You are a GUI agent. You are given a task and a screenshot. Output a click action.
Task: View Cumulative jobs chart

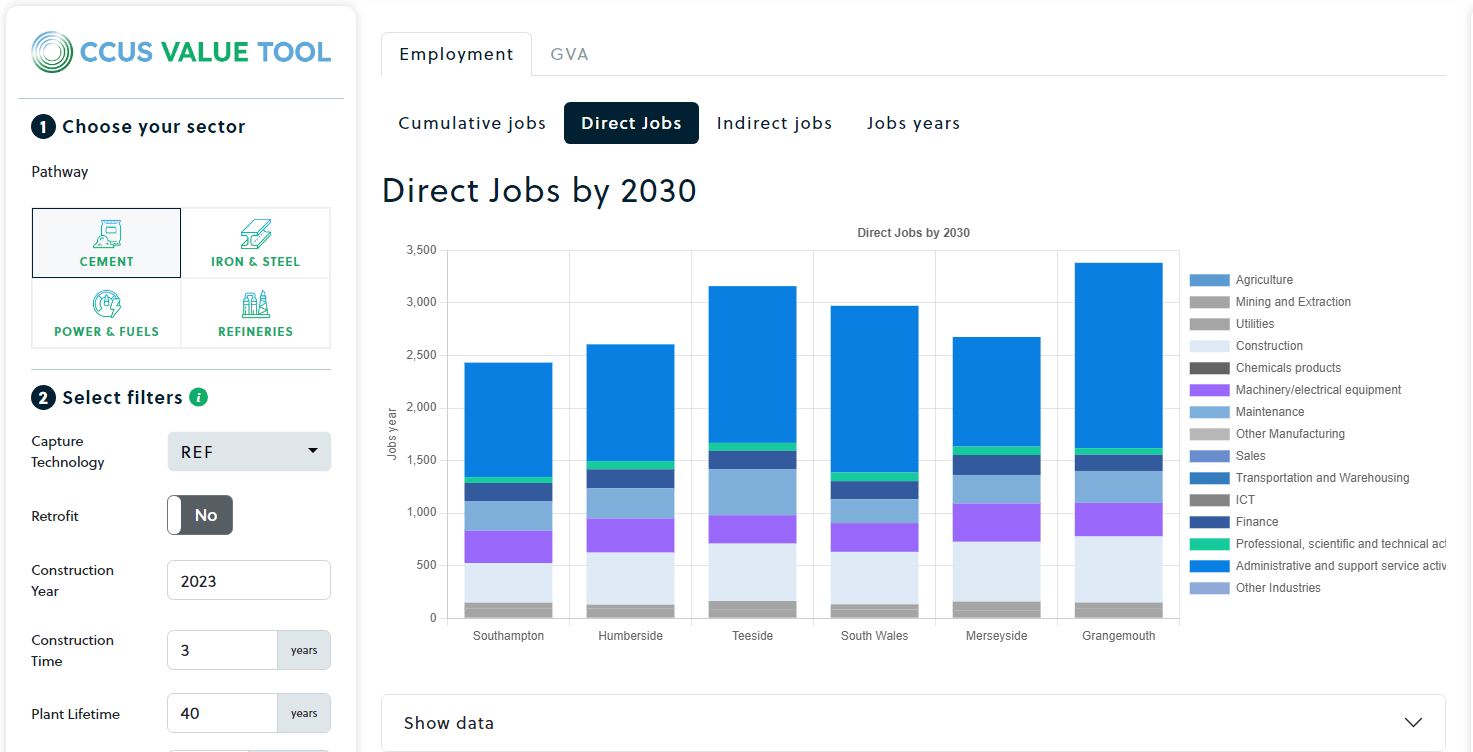472,123
